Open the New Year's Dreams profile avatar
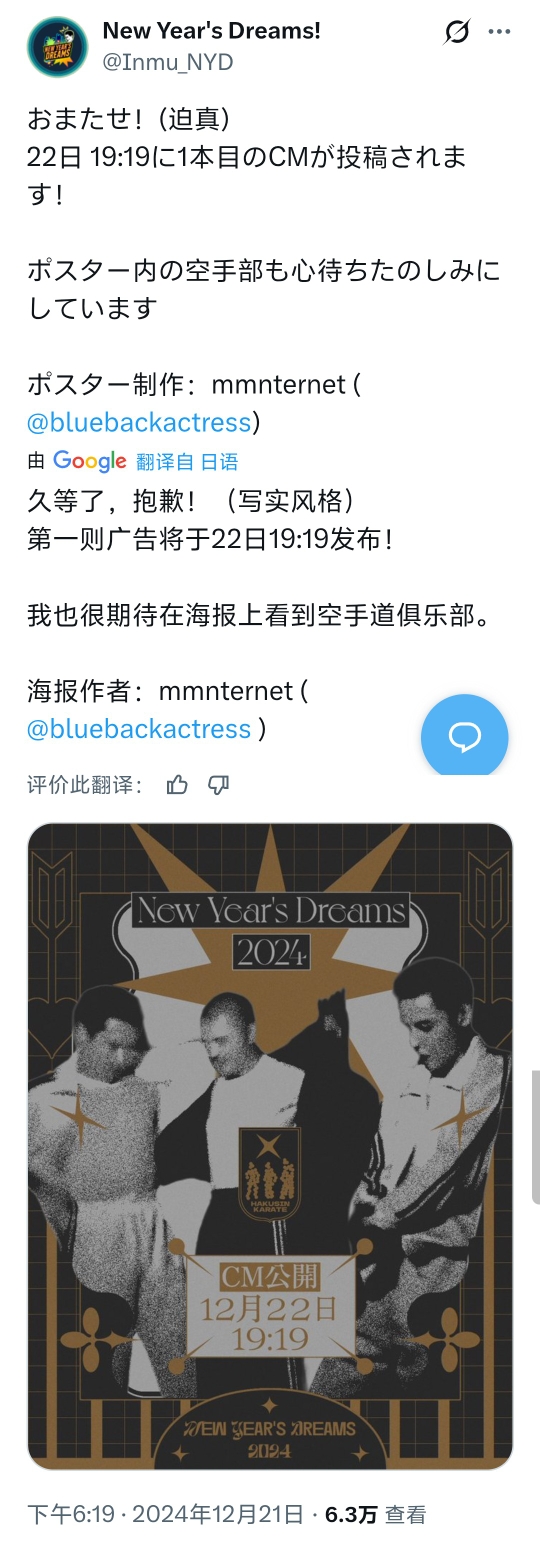 coord(57,47)
